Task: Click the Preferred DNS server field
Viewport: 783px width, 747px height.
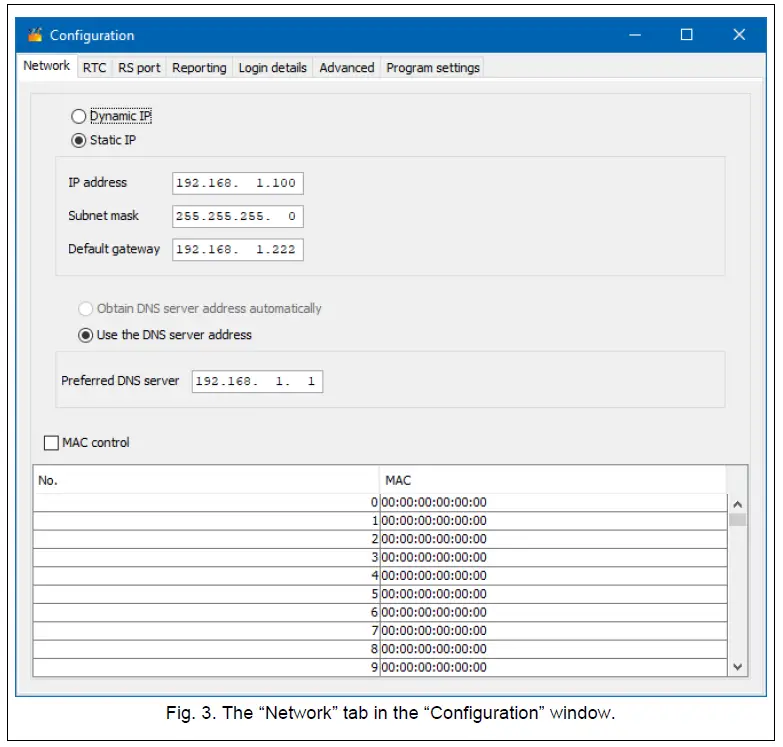Action: click(x=257, y=381)
